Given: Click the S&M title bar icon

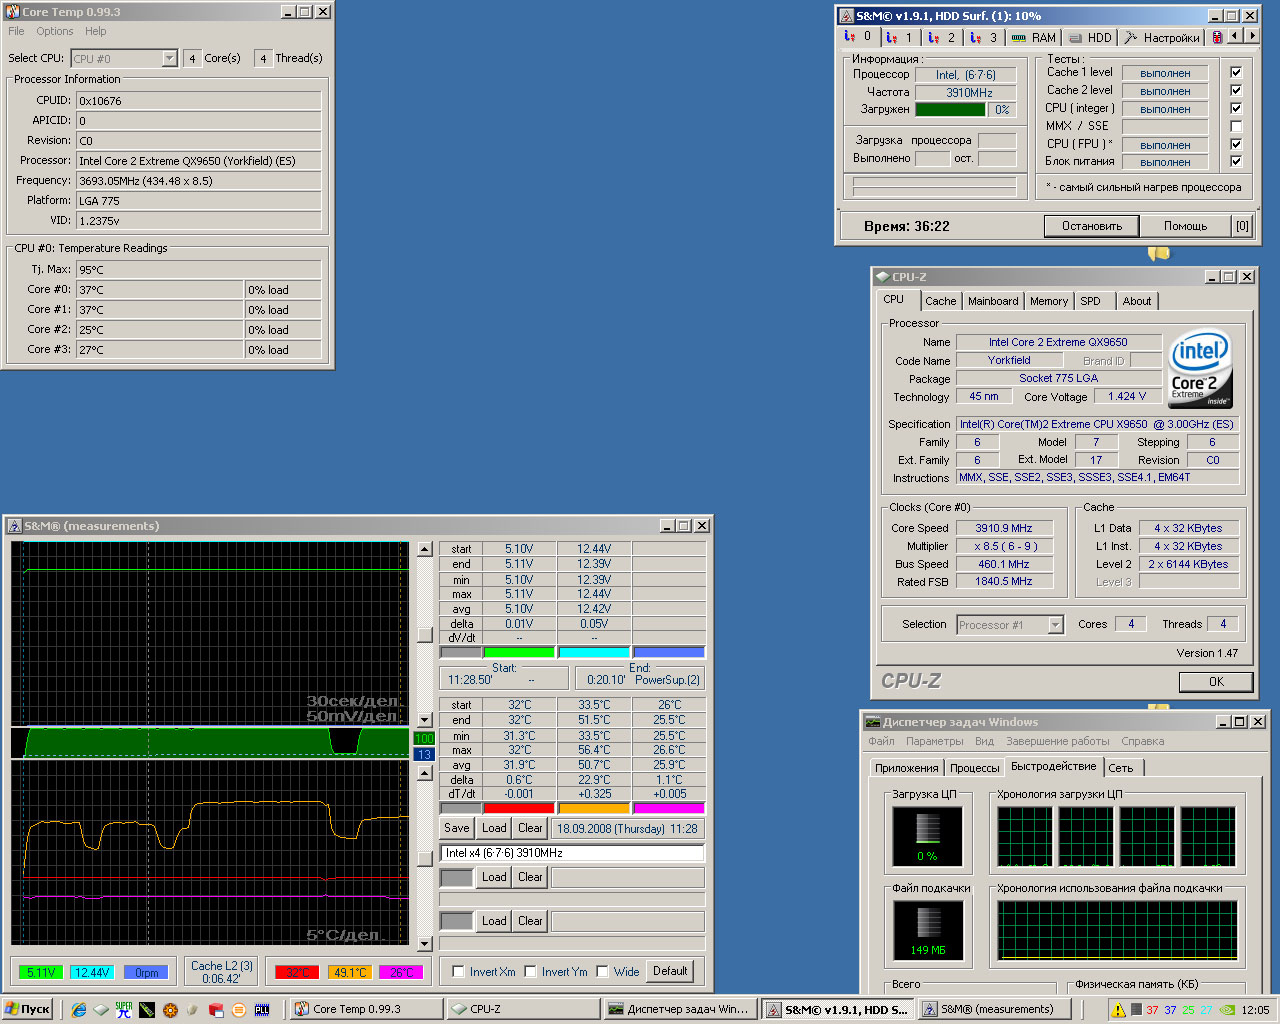Looking at the screenshot, I should pyautogui.click(x=847, y=16).
